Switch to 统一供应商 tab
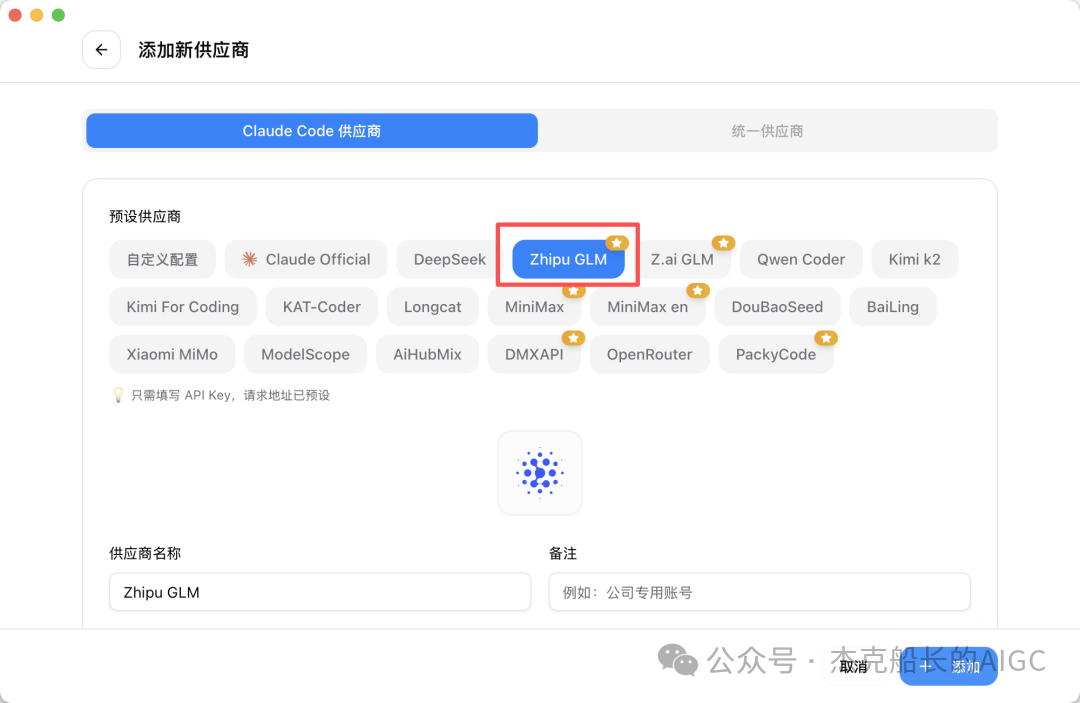 click(767, 131)
